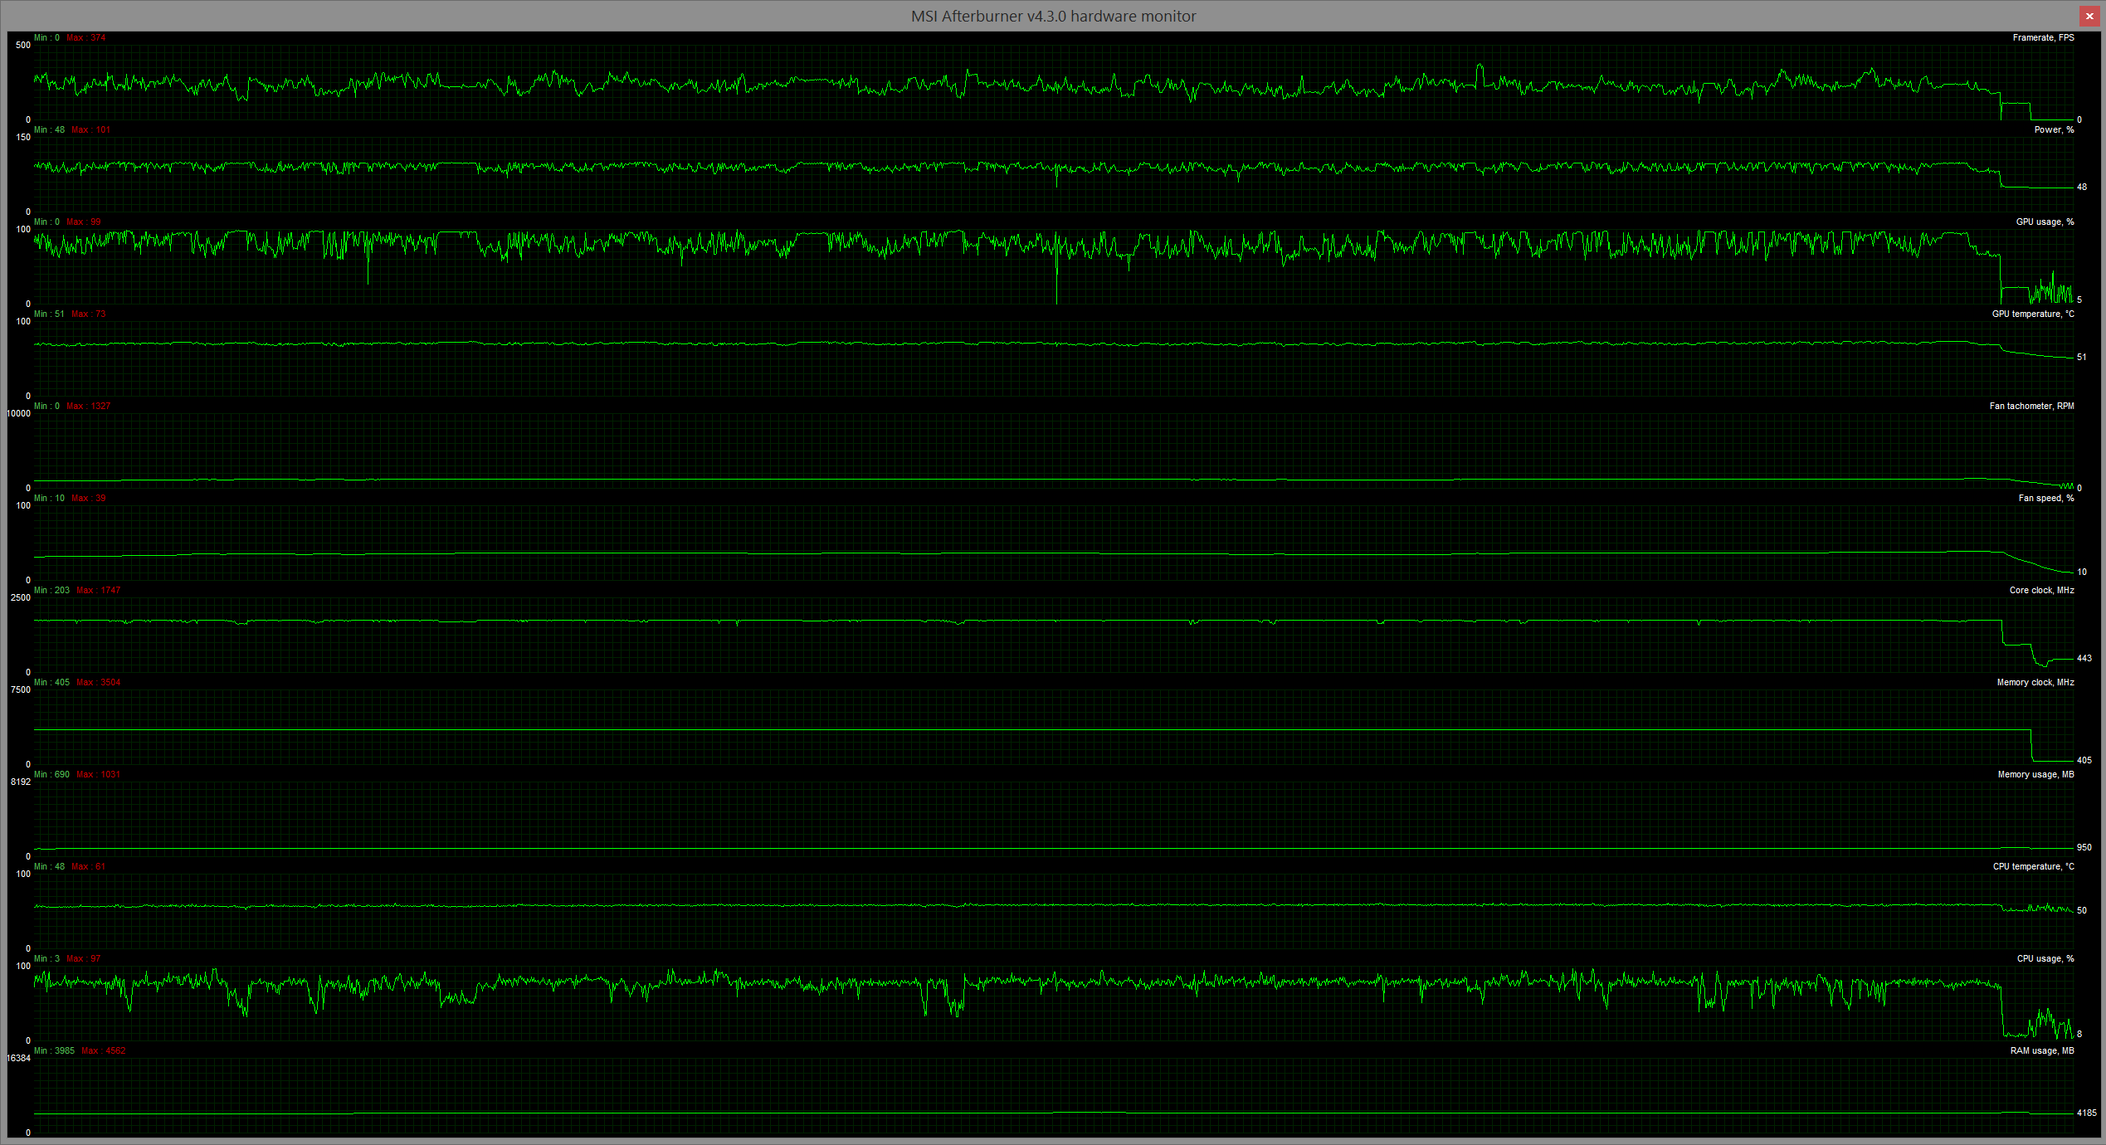Click the Memory clock, MHz graph label

2035,682
